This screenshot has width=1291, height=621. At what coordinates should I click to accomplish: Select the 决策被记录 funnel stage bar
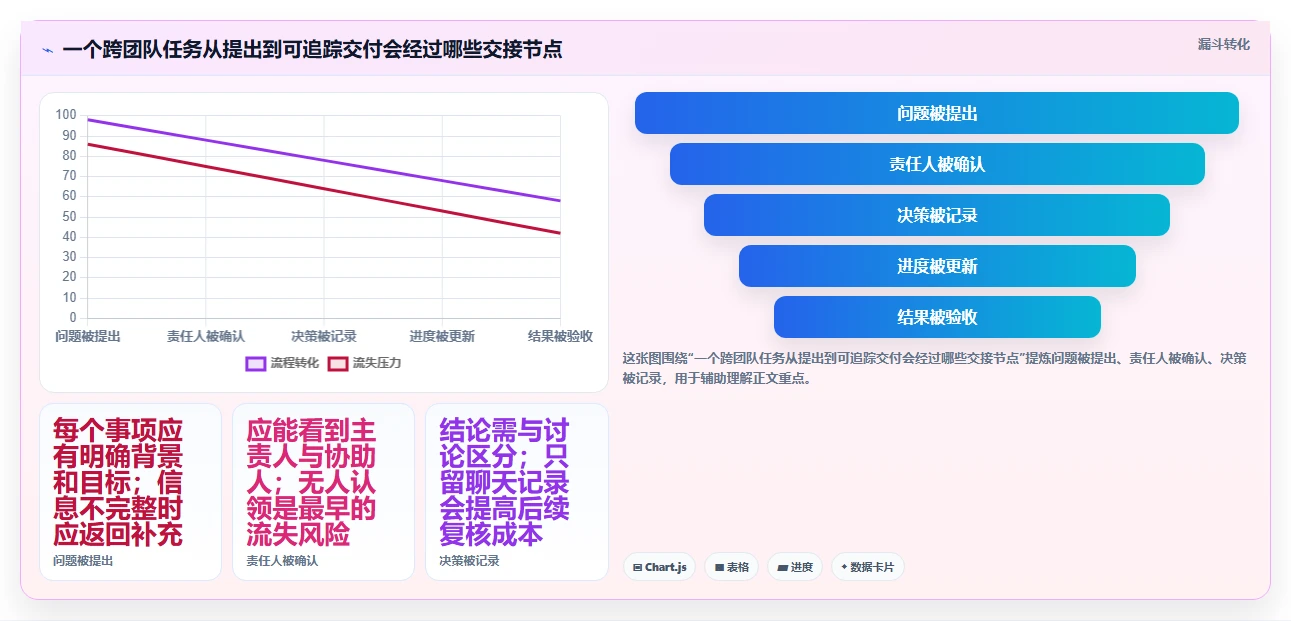tap(937, 215)
